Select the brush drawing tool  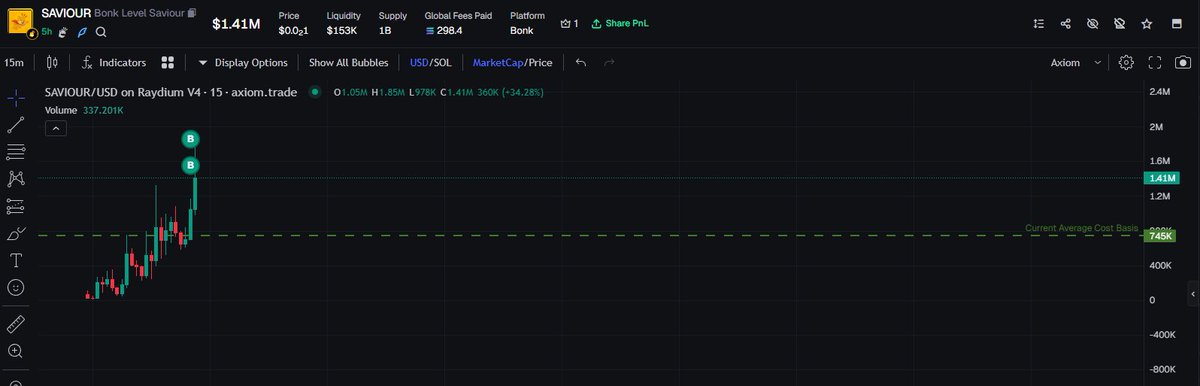click(16, 233)
